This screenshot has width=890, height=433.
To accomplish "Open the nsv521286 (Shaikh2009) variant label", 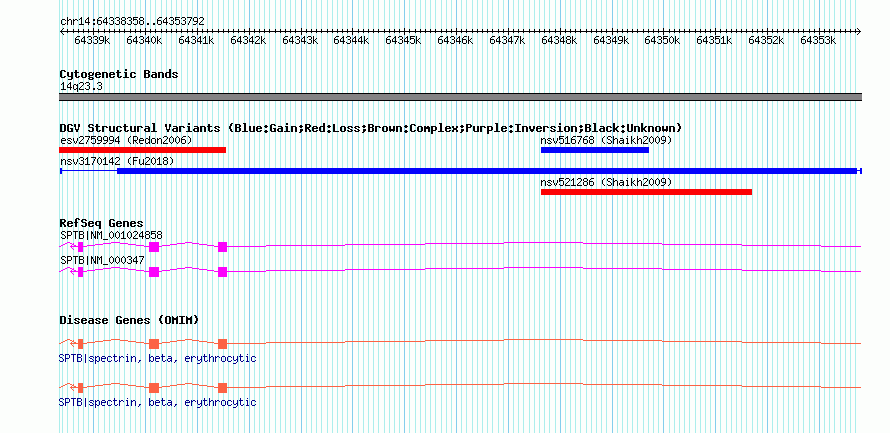I will tap(606, 182).
